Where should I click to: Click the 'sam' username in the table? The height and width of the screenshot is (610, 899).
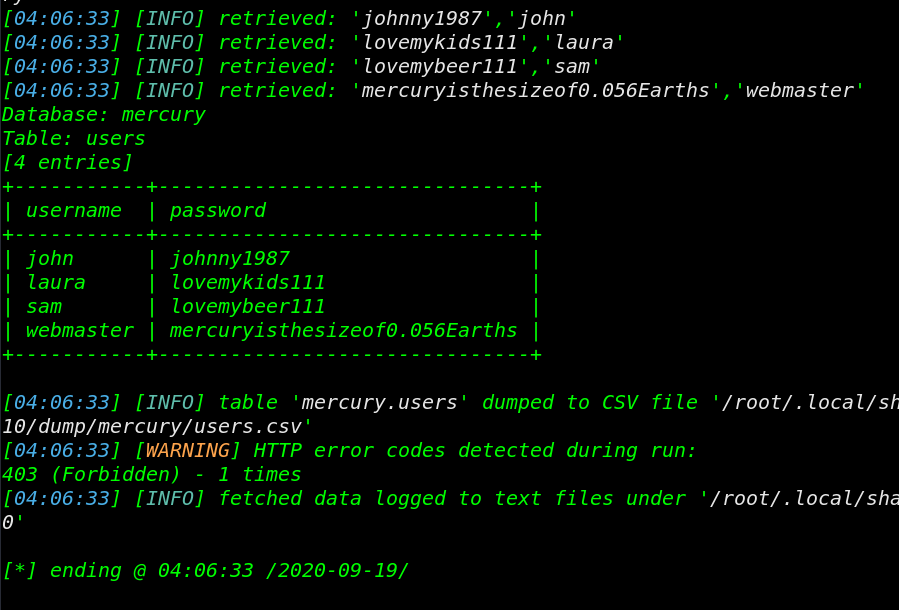click(44, 307)
